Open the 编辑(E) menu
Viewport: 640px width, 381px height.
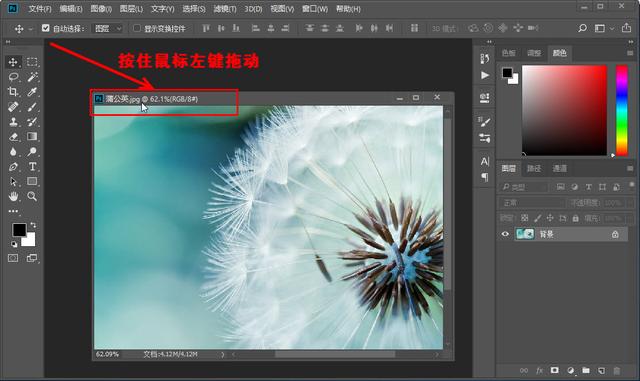(71, 9)
